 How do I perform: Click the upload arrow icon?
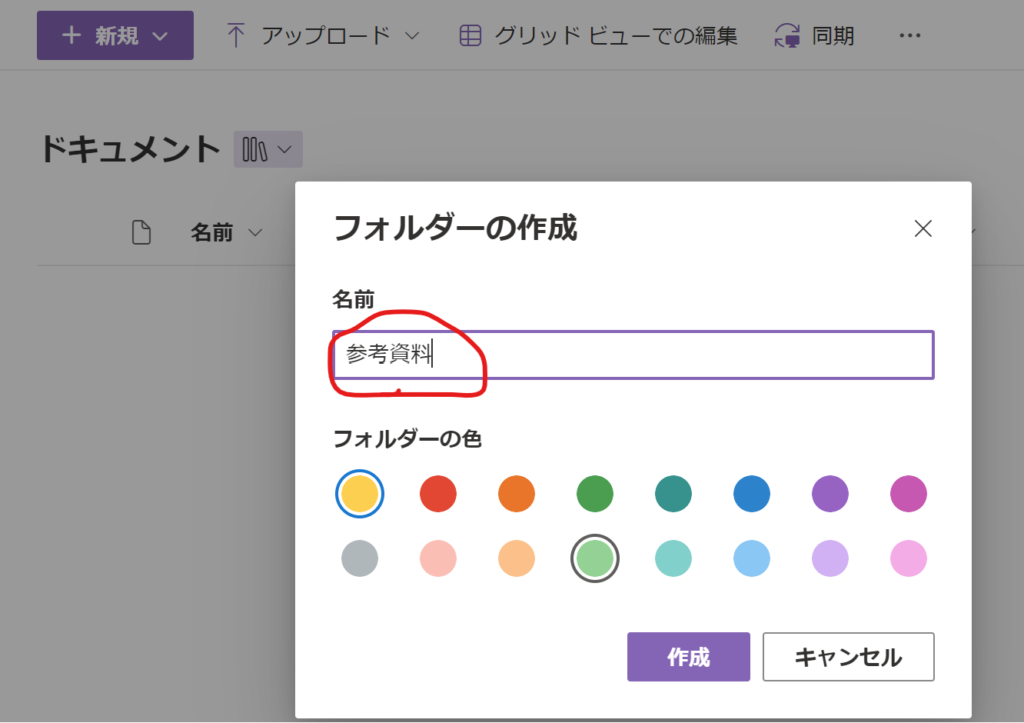(236, 36)
